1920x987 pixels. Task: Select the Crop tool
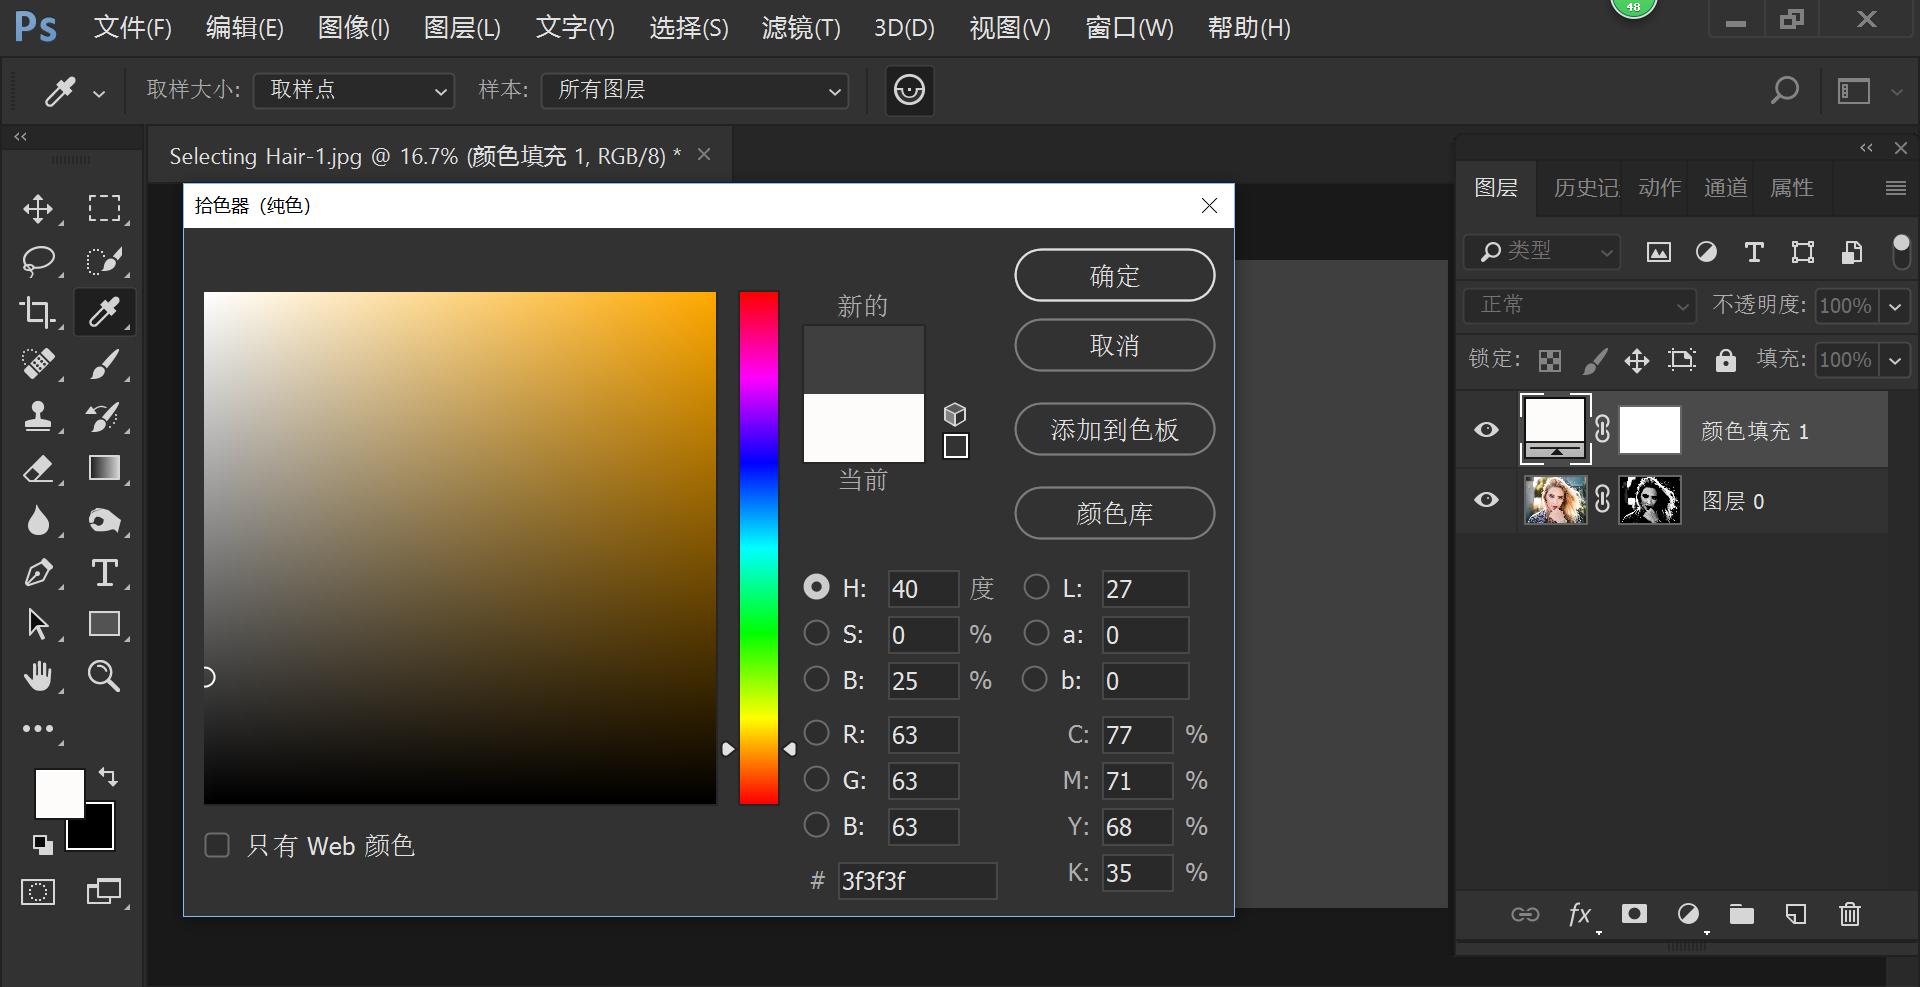point(39,312)
